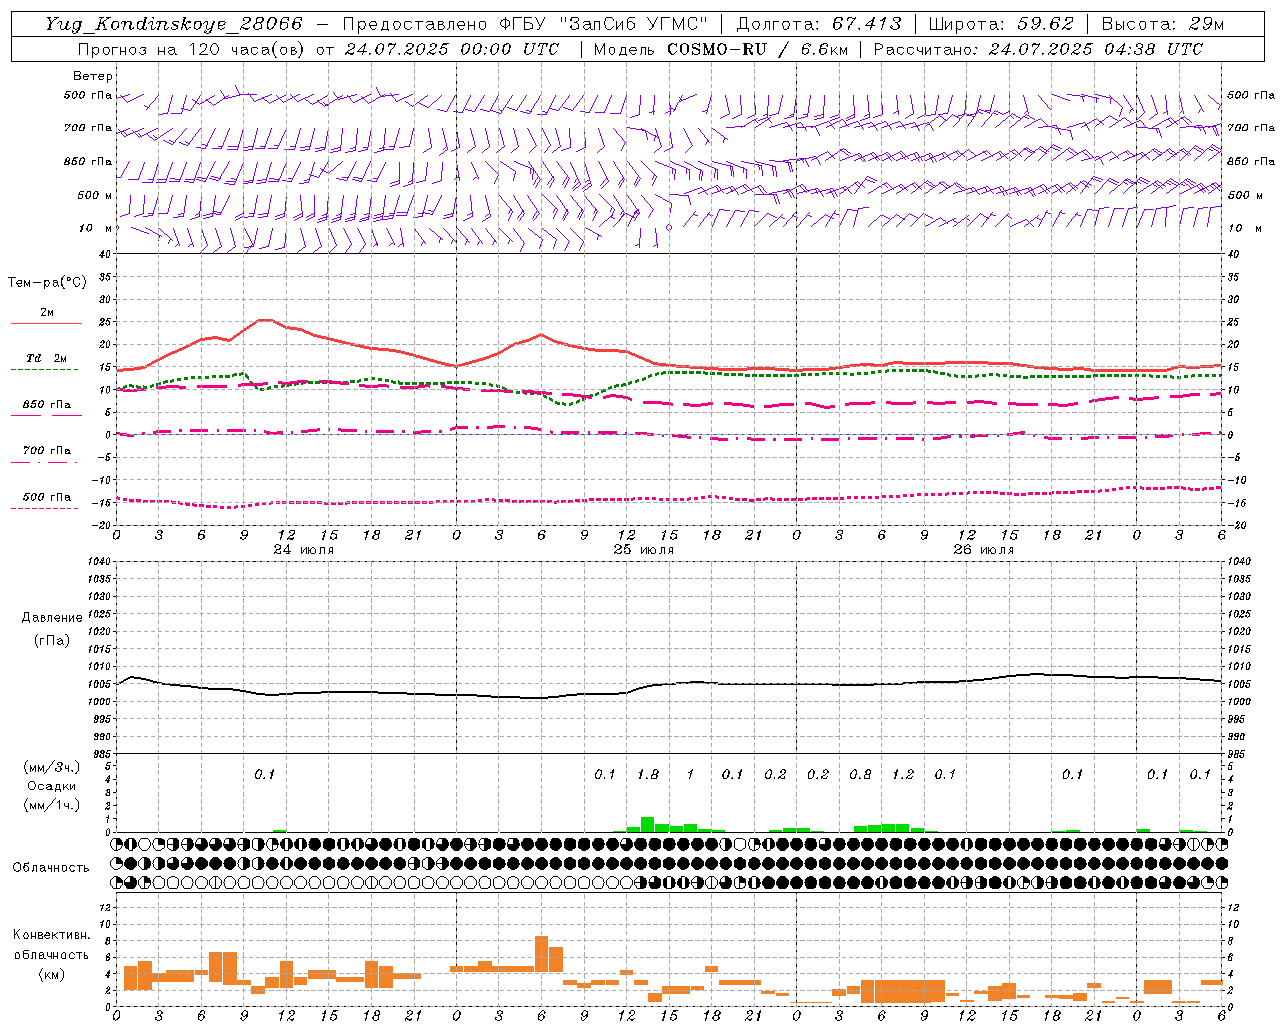Screen dimensions: 1280x1024
Task: Click the (мм/1ч.) precipitation unit label
Action: (x=52, y=805)
